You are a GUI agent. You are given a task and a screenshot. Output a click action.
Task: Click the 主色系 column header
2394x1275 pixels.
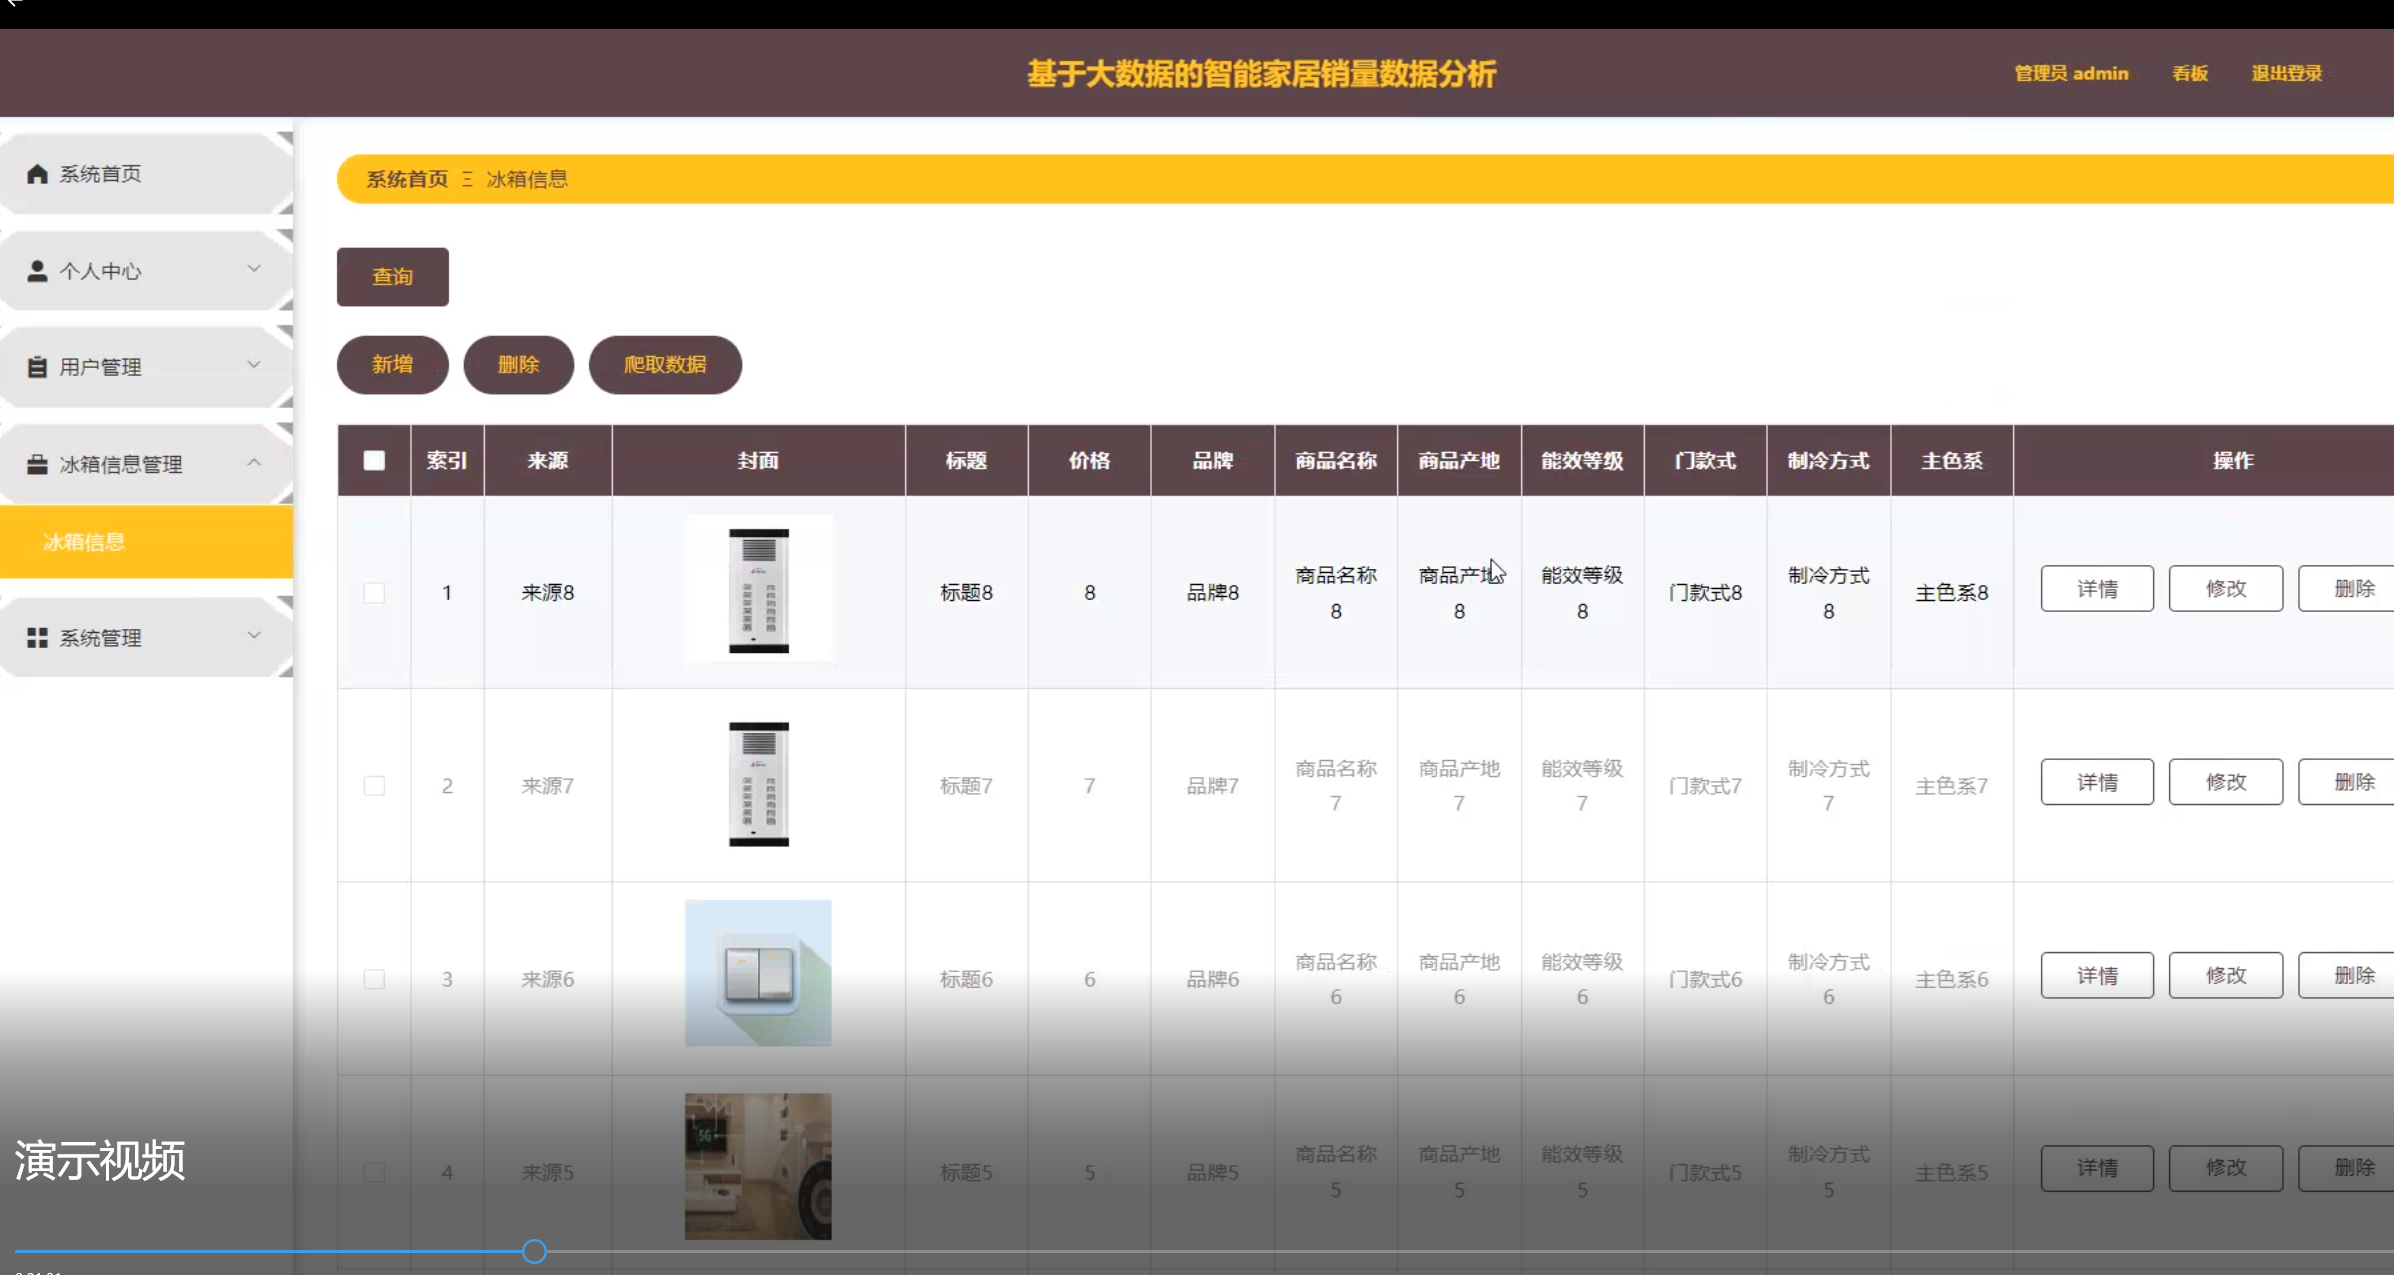[1952, 460]
